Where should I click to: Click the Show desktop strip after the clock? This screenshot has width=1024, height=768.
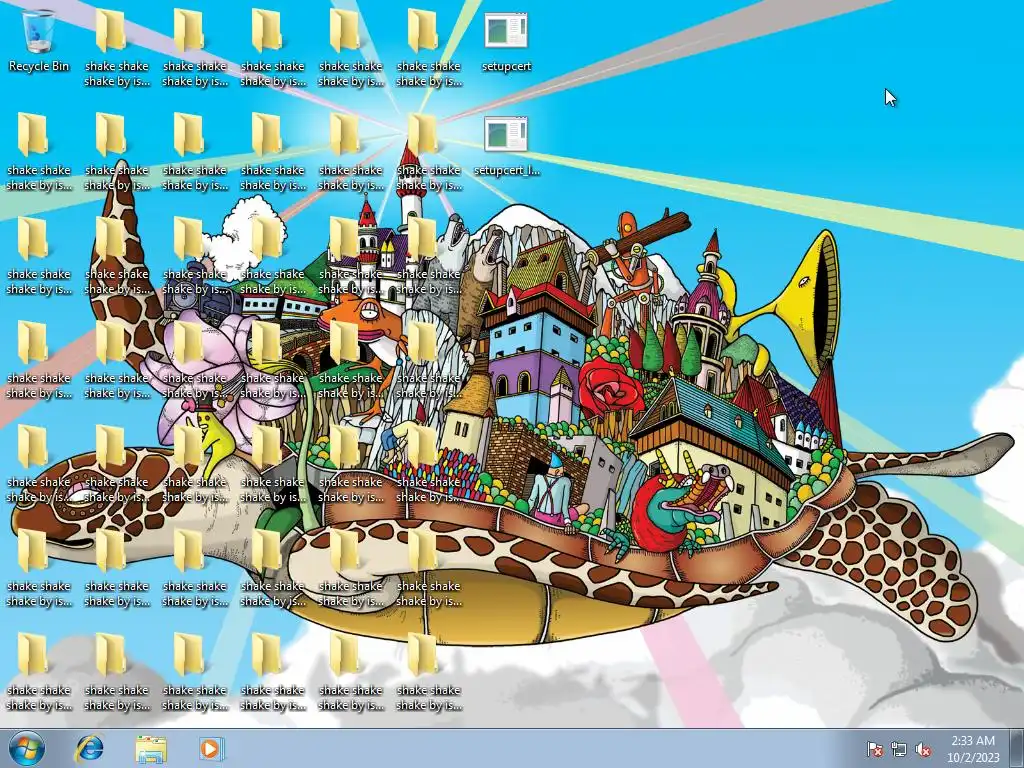tap(1016, 748)
